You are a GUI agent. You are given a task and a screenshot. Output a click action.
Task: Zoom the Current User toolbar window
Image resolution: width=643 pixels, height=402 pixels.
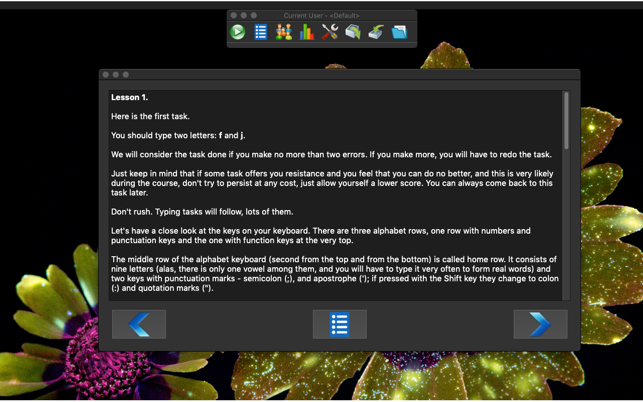coord(253,15)
